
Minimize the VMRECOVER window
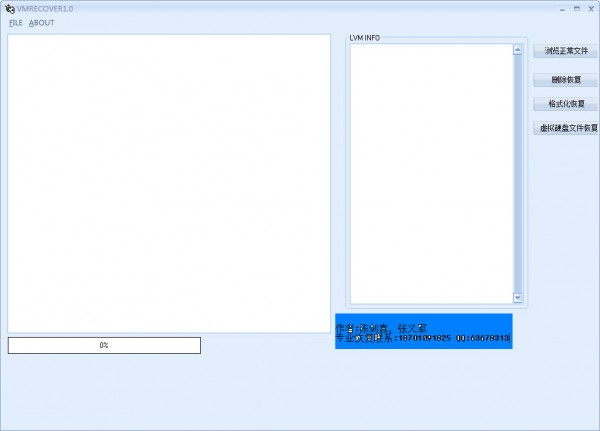point(562,9)
